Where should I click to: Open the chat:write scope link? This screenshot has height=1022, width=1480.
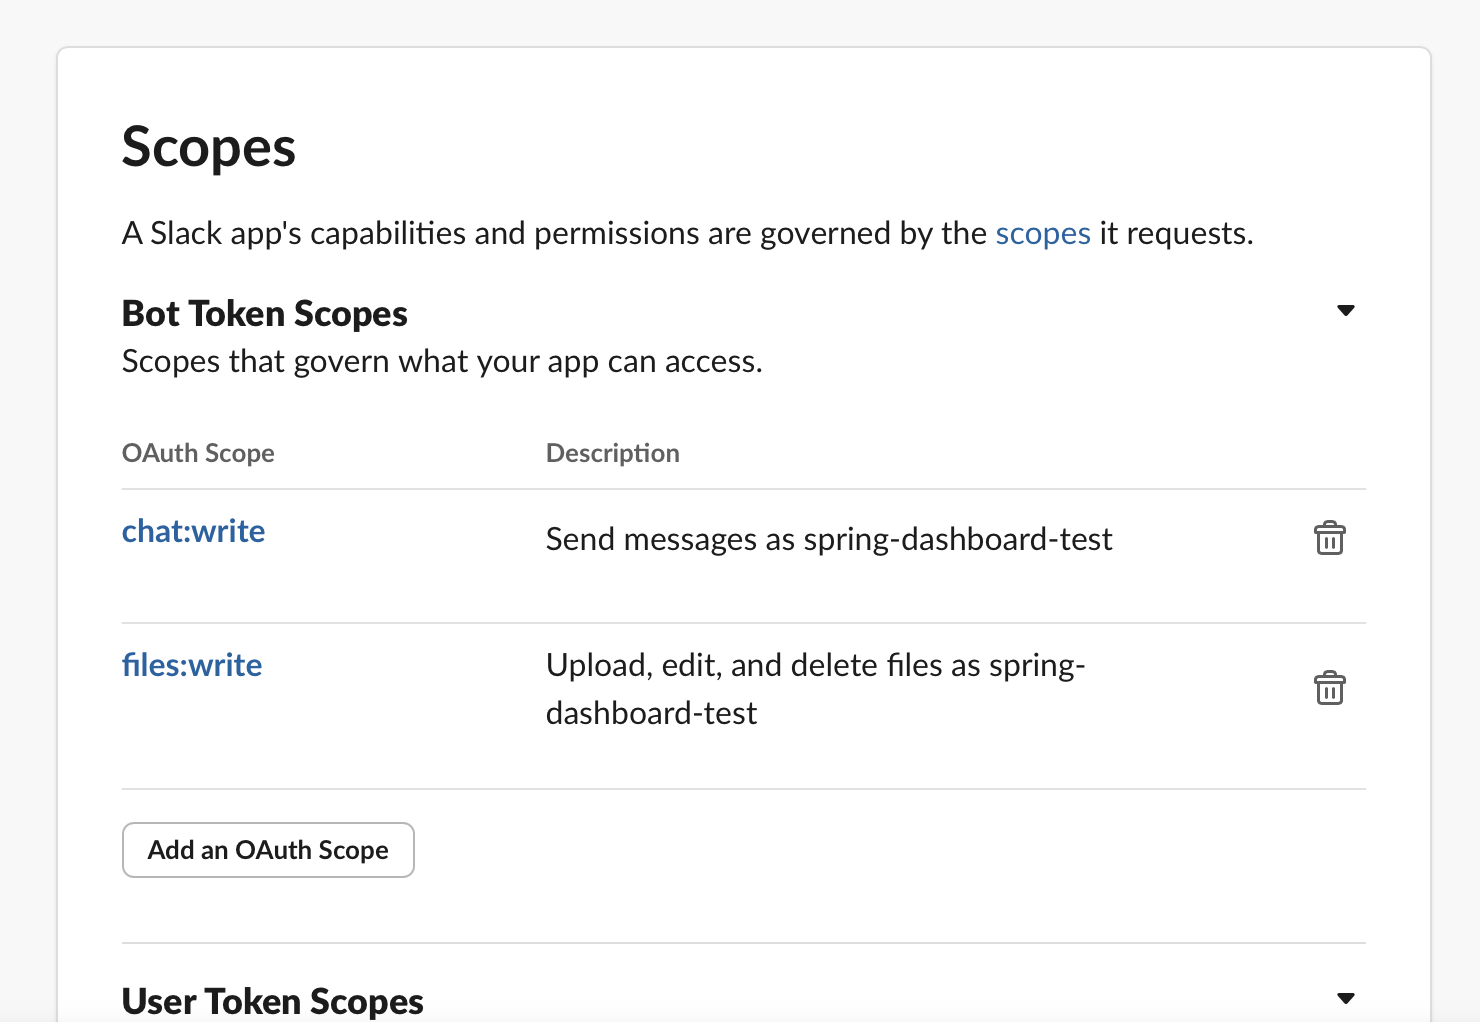click(193, 531)
